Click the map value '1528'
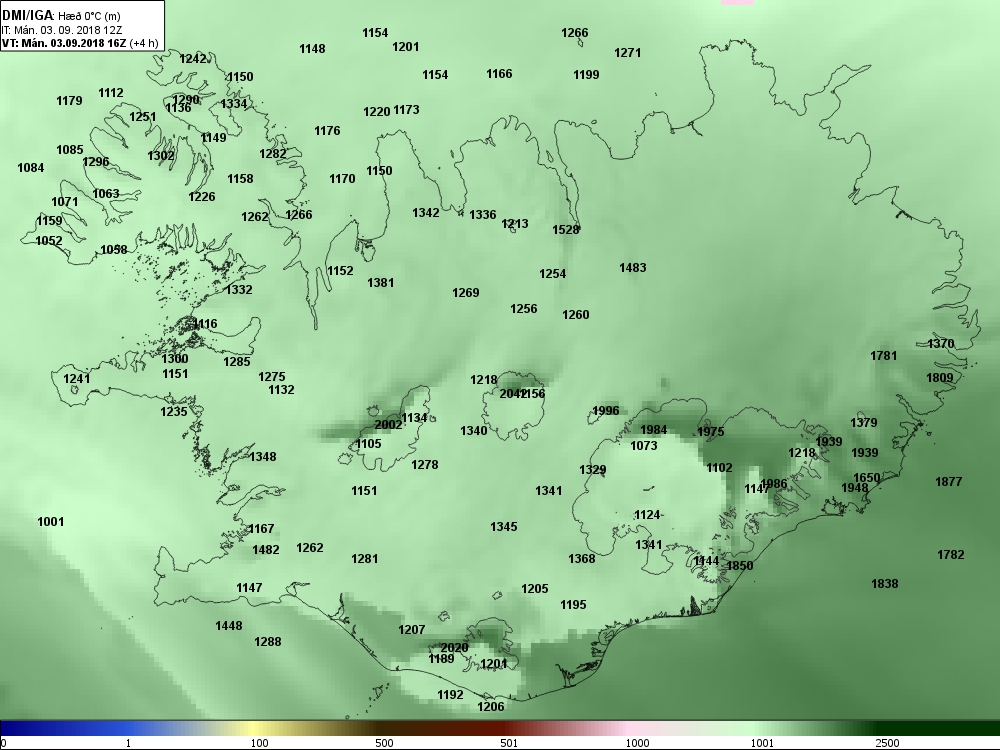This screenshot has width=1000, height=750. click(566, 230)
